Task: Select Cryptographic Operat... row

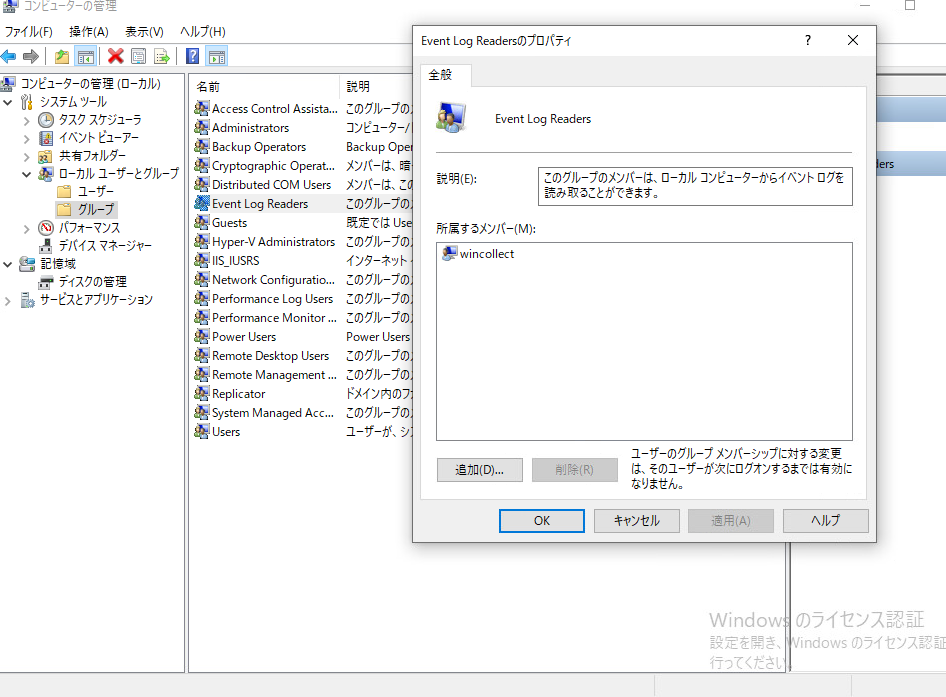Action: tap(302, 165)
